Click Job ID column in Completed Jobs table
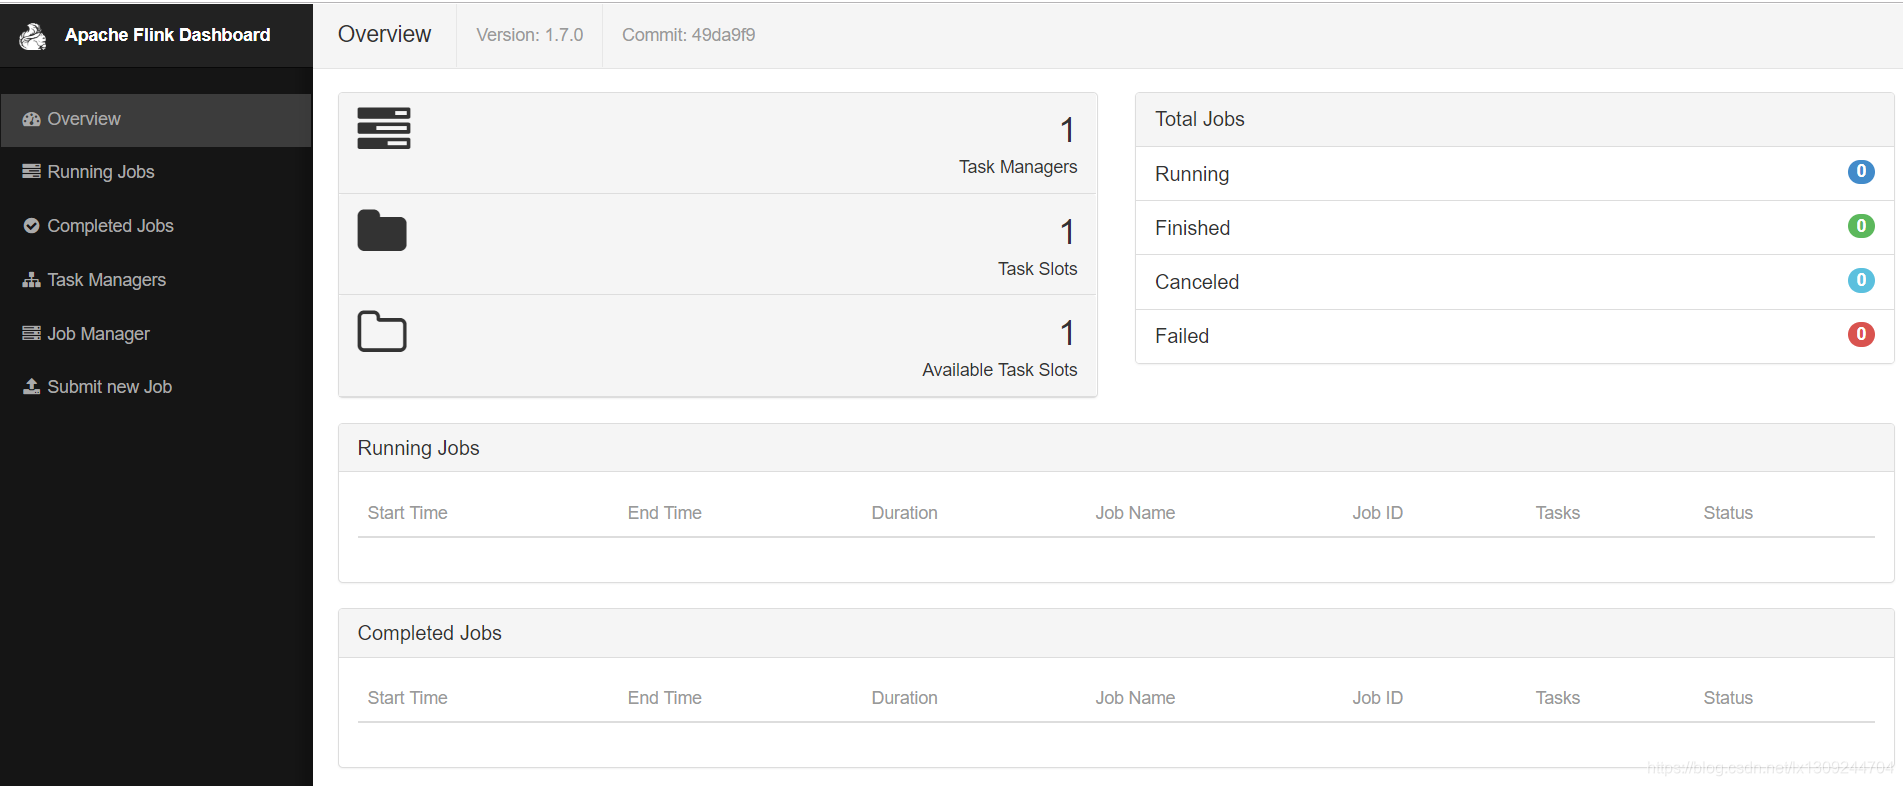Screen dimensions: 1903x786 click(1377, 698)
